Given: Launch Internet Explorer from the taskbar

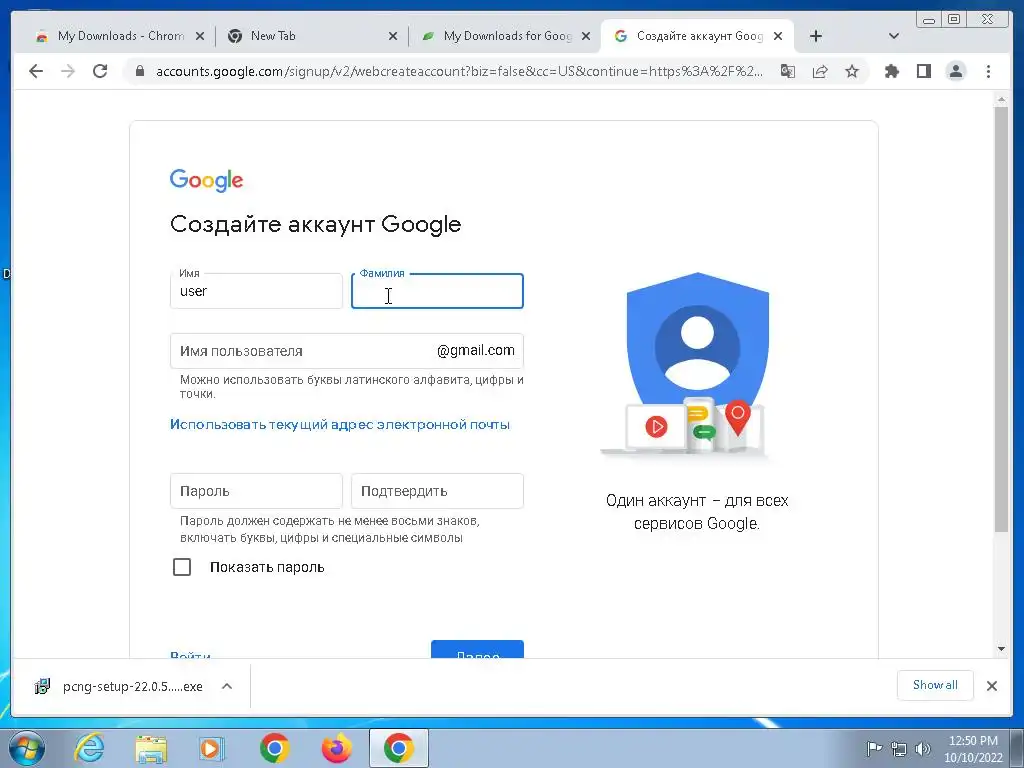Looking at the screenshot, I should coord(89,748).
